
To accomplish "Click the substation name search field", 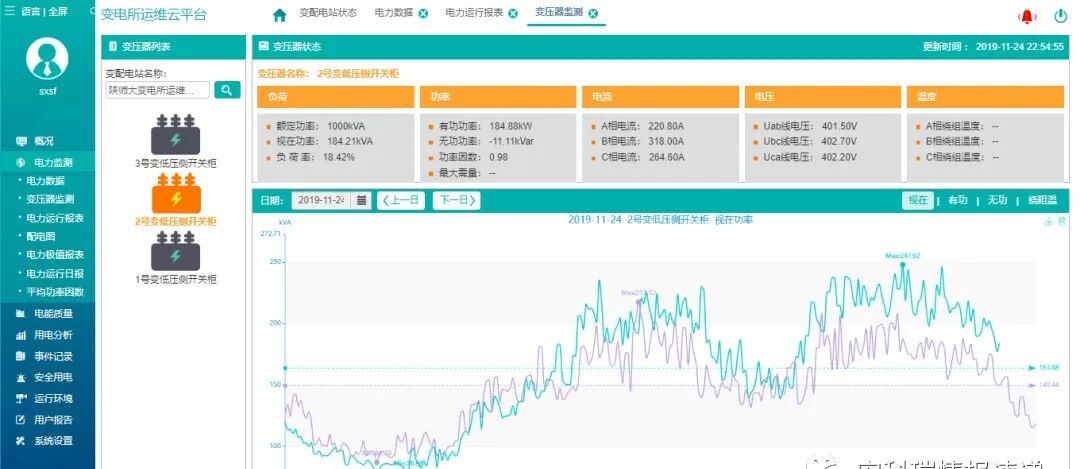I will coord(157,90).
